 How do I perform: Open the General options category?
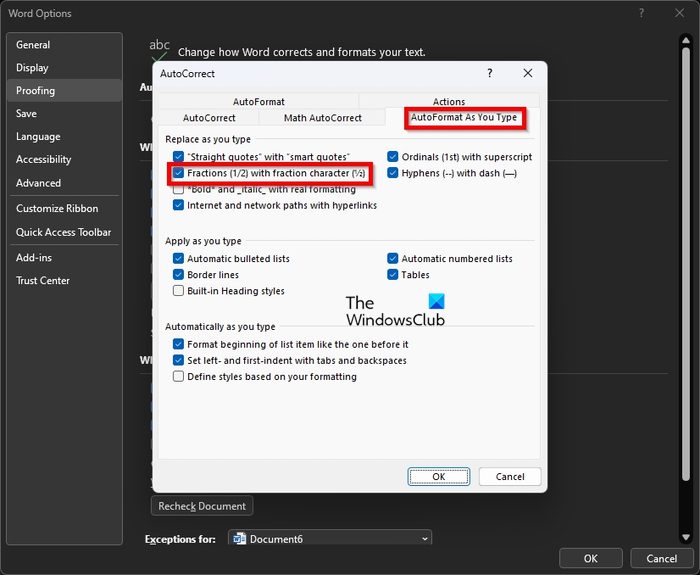click(x=64, y=45)
